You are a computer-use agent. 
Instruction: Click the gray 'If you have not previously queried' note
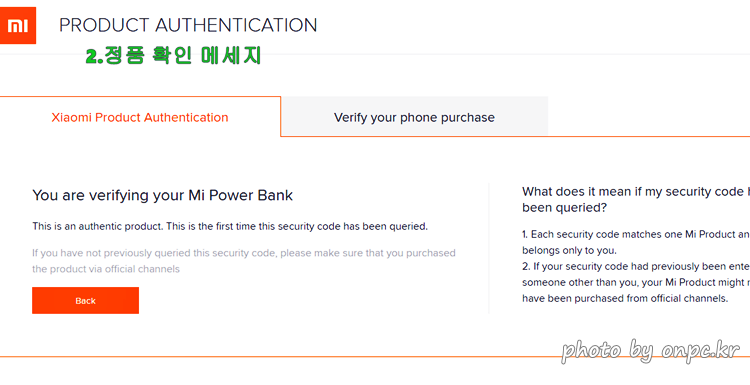244,253
